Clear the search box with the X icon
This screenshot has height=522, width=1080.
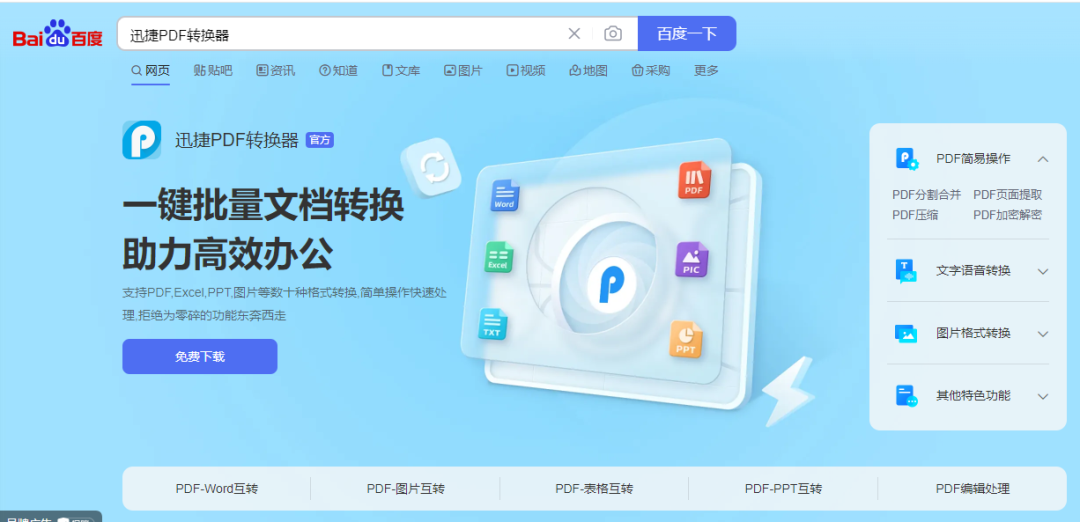point(574,34)
